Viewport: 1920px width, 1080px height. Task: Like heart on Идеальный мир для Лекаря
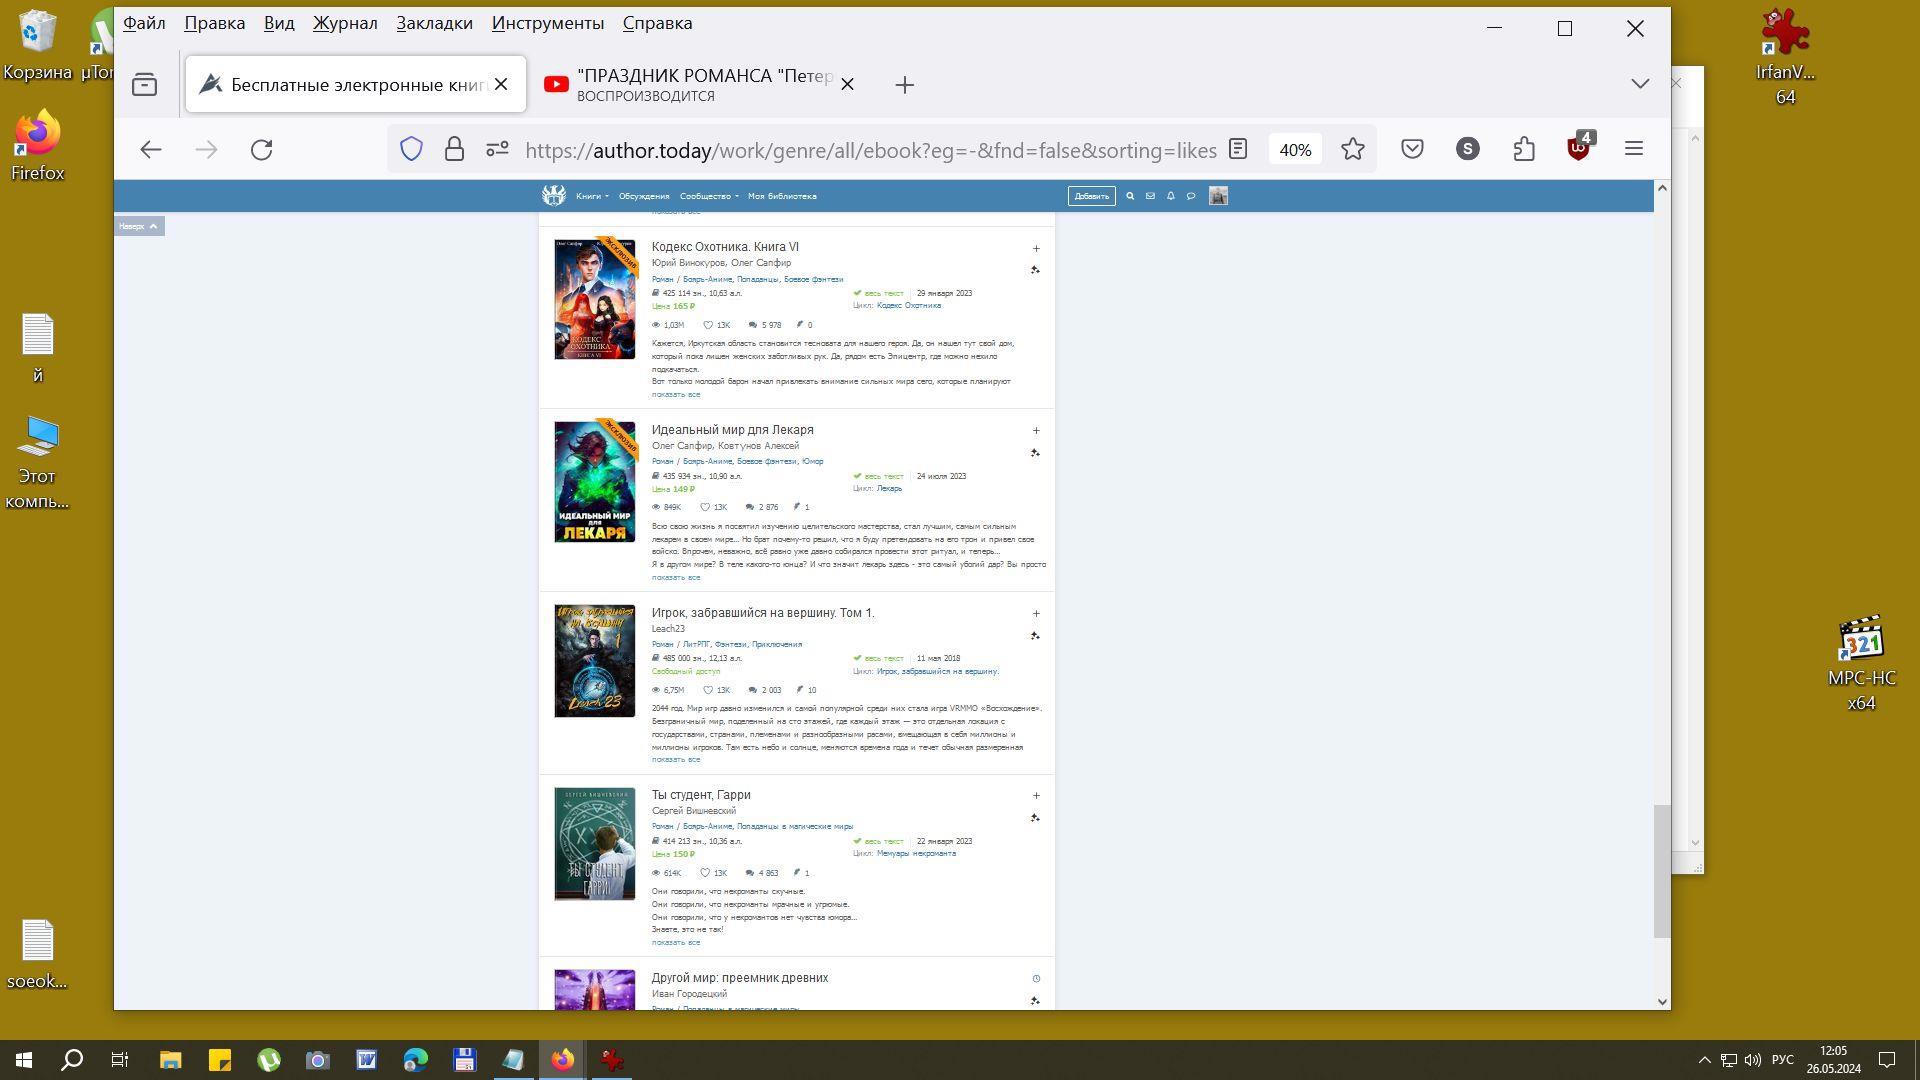click(706, 507)
